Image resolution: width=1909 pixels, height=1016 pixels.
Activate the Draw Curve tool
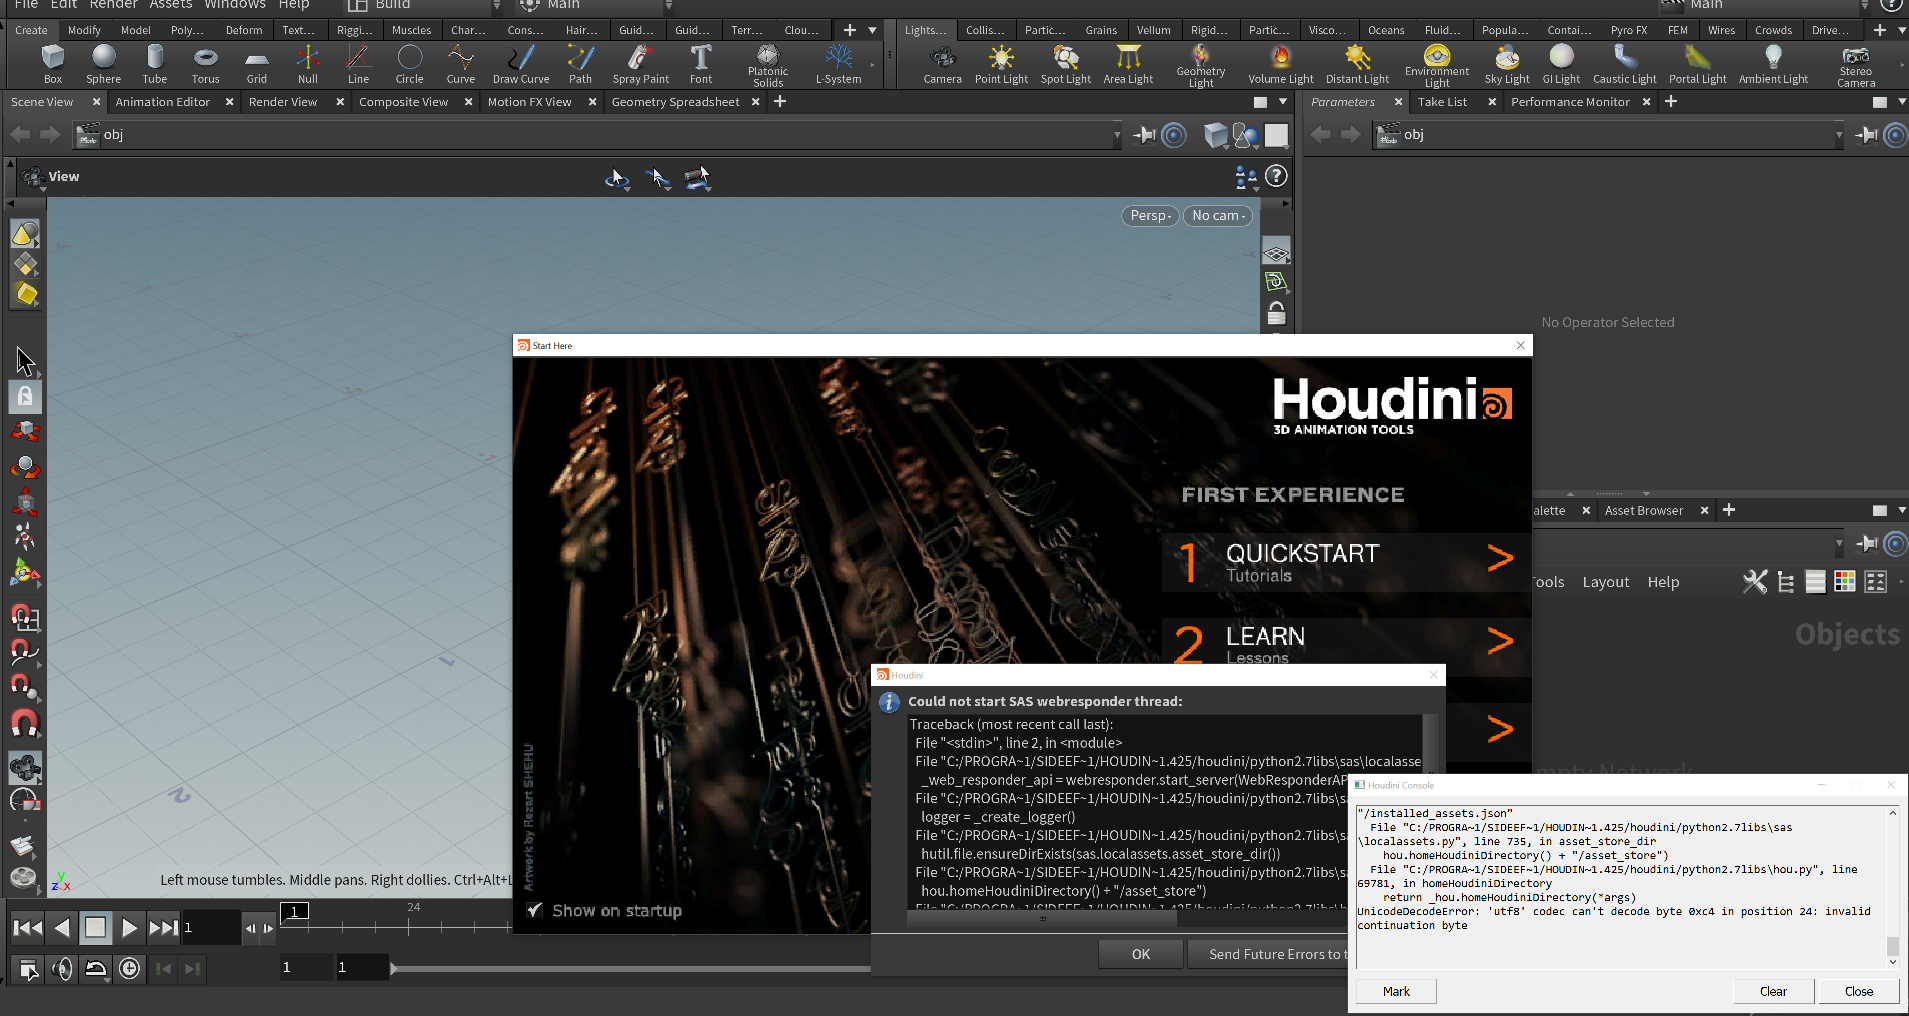pyautogui.click(x=521, y=64)
